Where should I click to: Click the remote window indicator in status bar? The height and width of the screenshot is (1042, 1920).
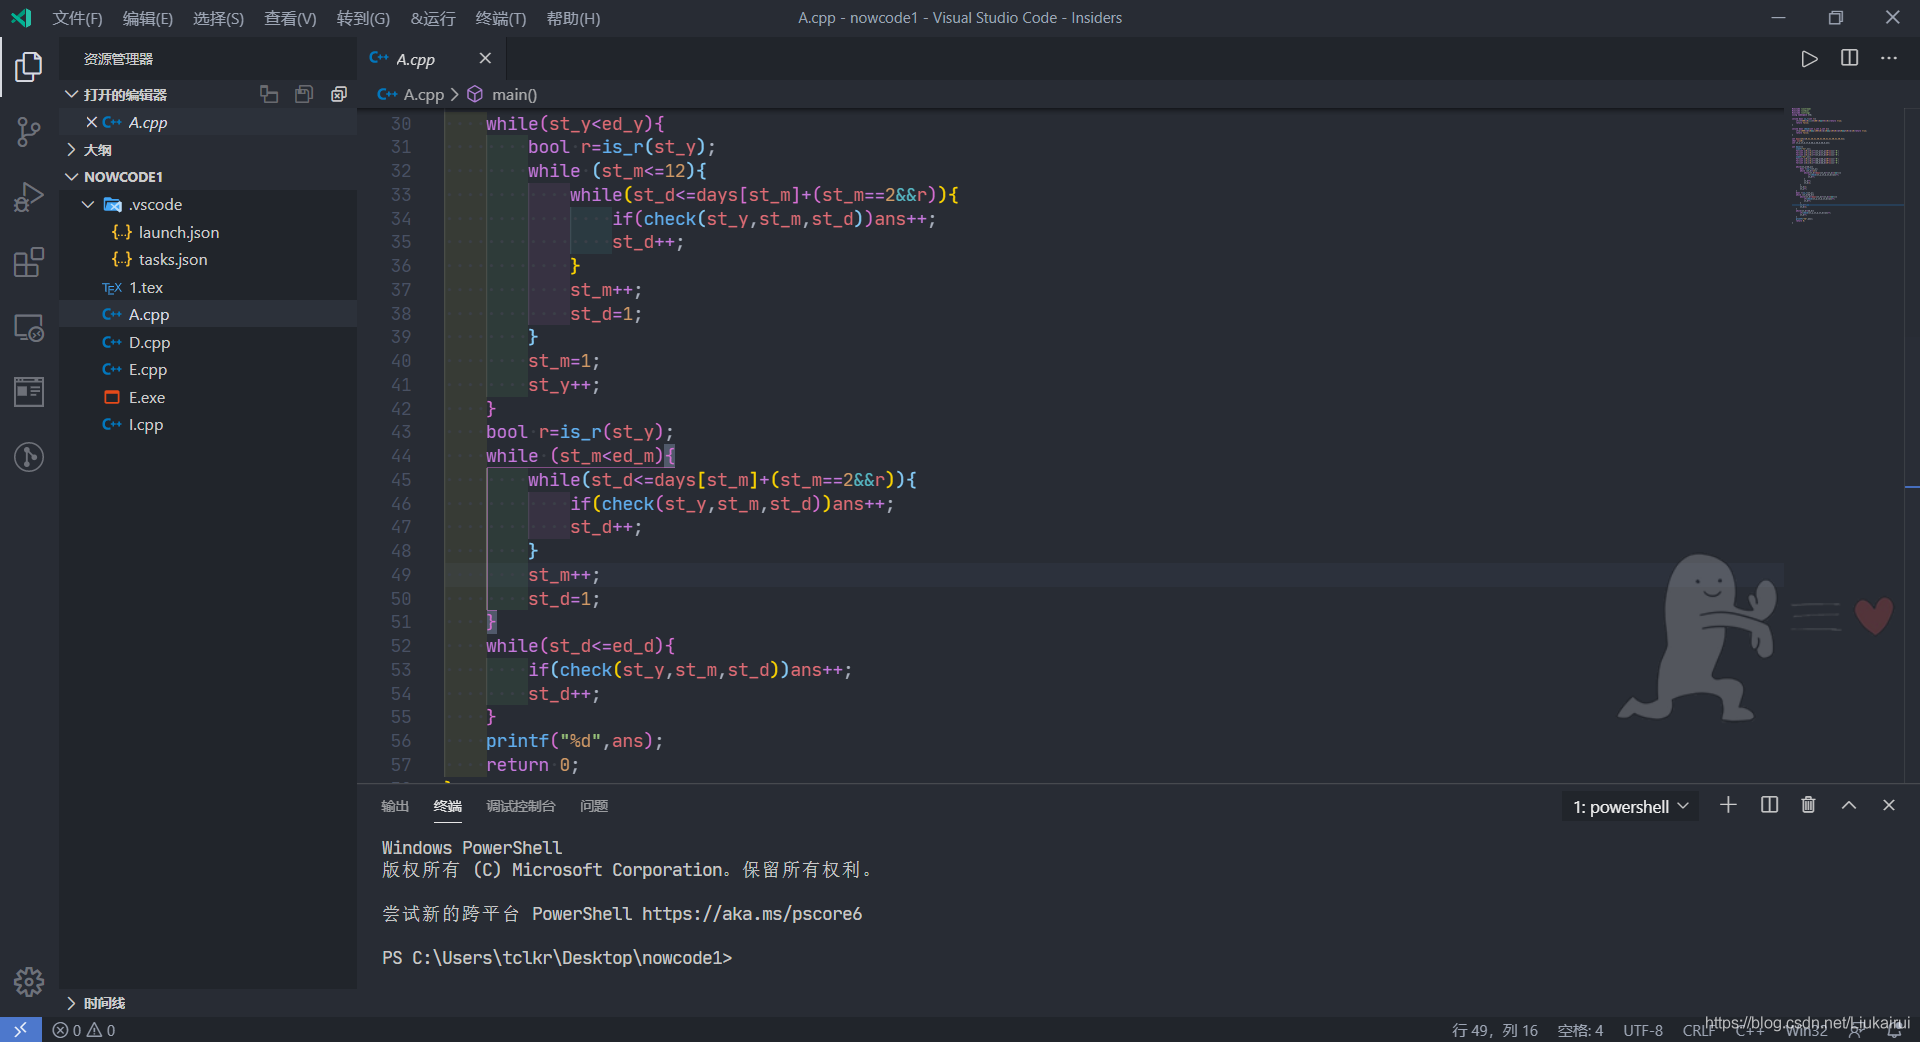point(20,1030)
